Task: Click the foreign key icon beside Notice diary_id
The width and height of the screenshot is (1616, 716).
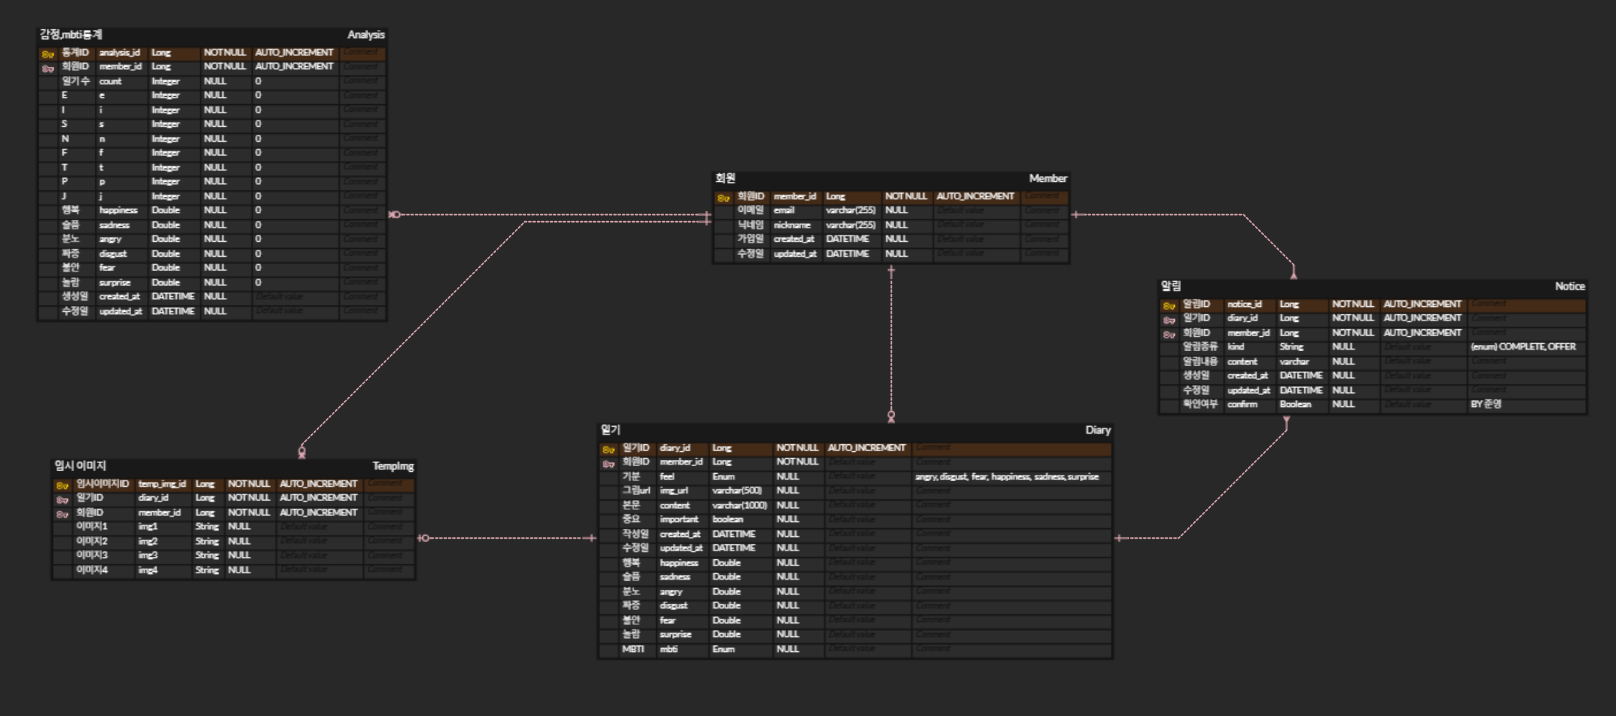Action: click(1169, 319)
